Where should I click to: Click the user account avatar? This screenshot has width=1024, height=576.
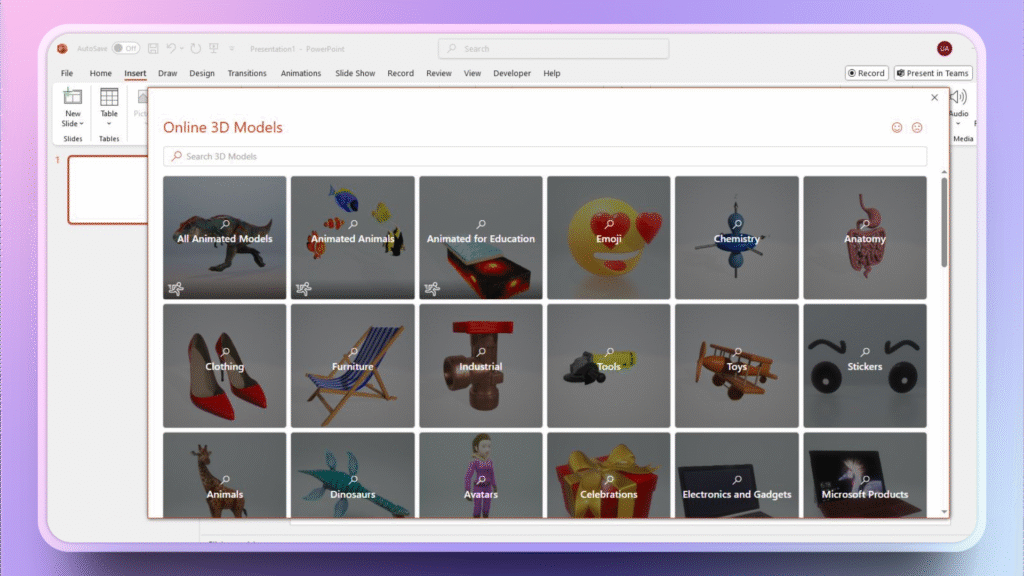(944, 48)
